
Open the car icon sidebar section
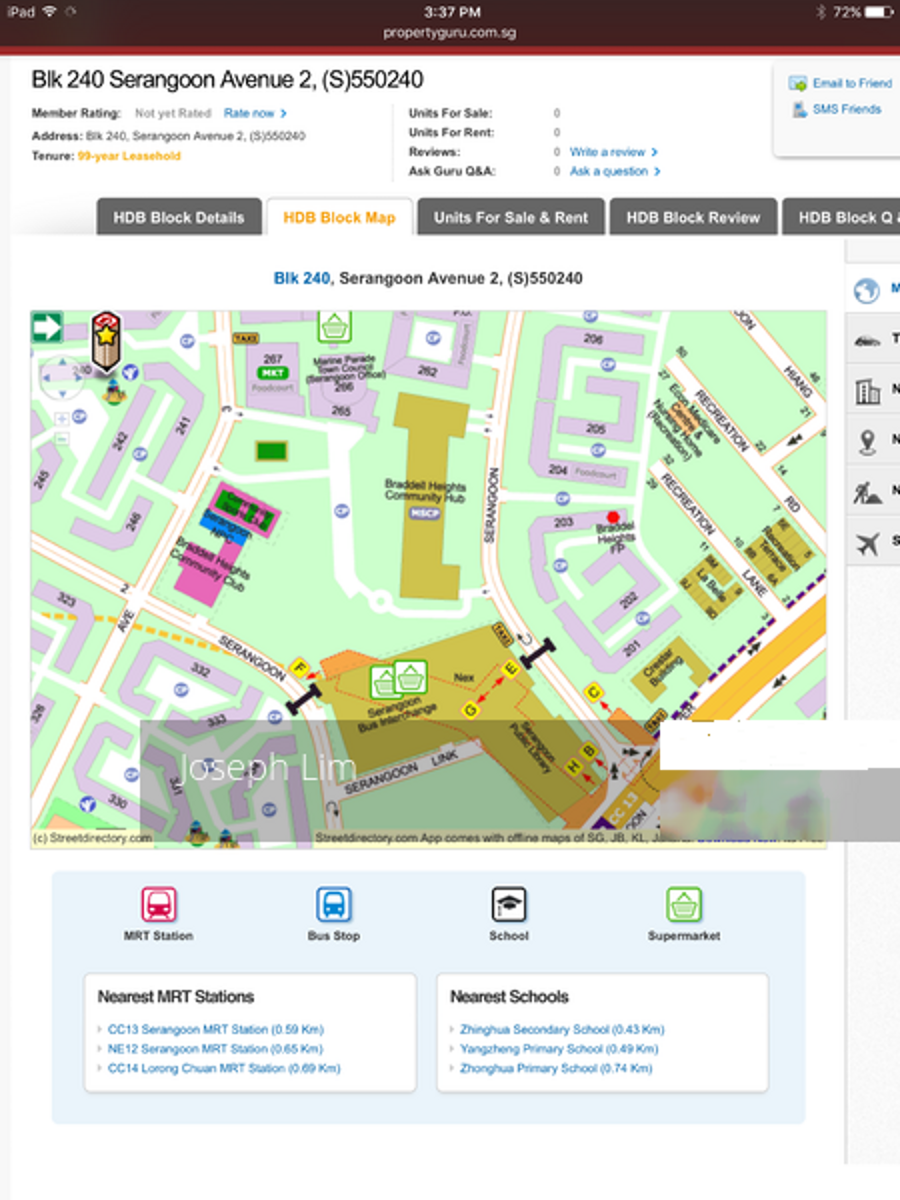point(868,341)
